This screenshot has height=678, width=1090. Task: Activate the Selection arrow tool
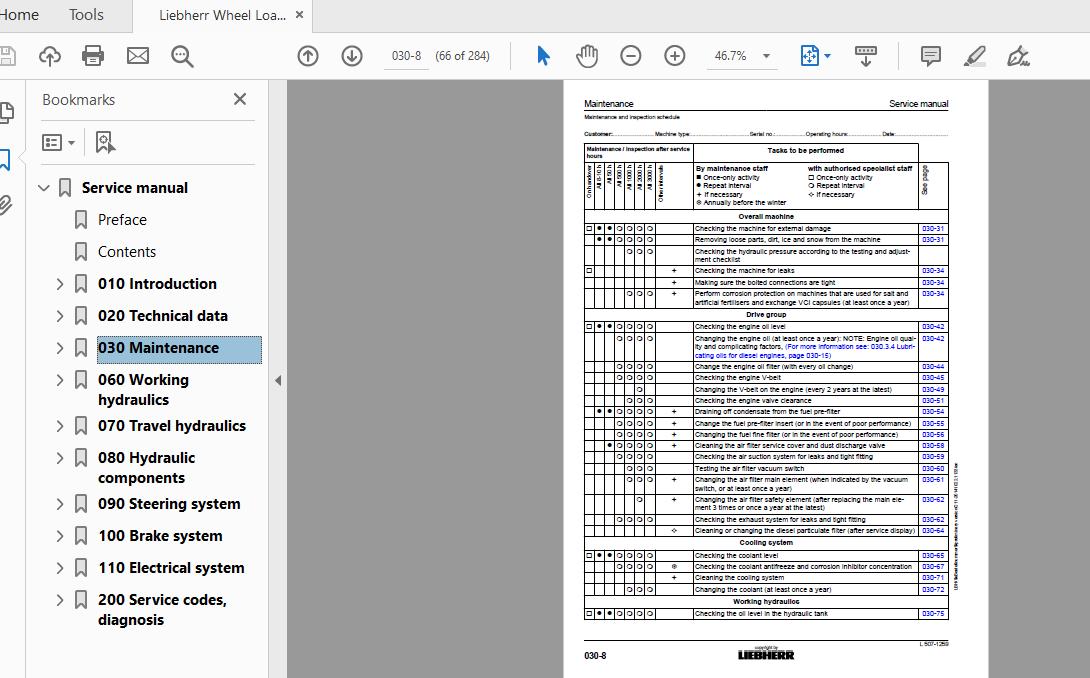(x=543, y=56)
